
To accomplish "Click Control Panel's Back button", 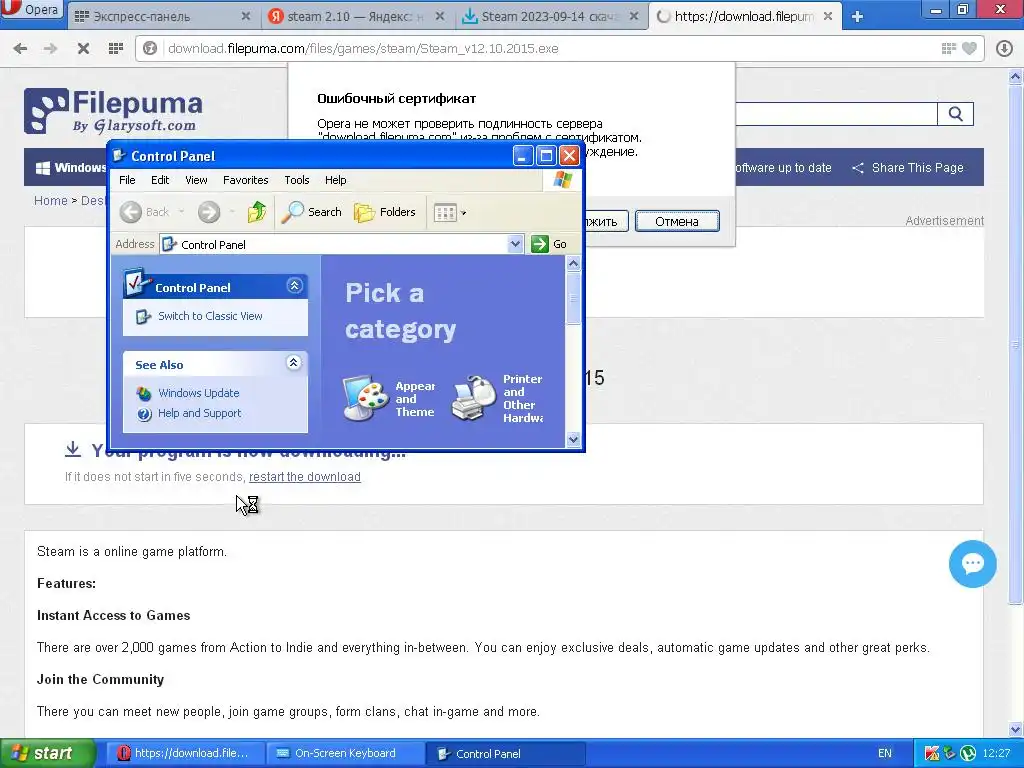I will (x=145, y=212).
